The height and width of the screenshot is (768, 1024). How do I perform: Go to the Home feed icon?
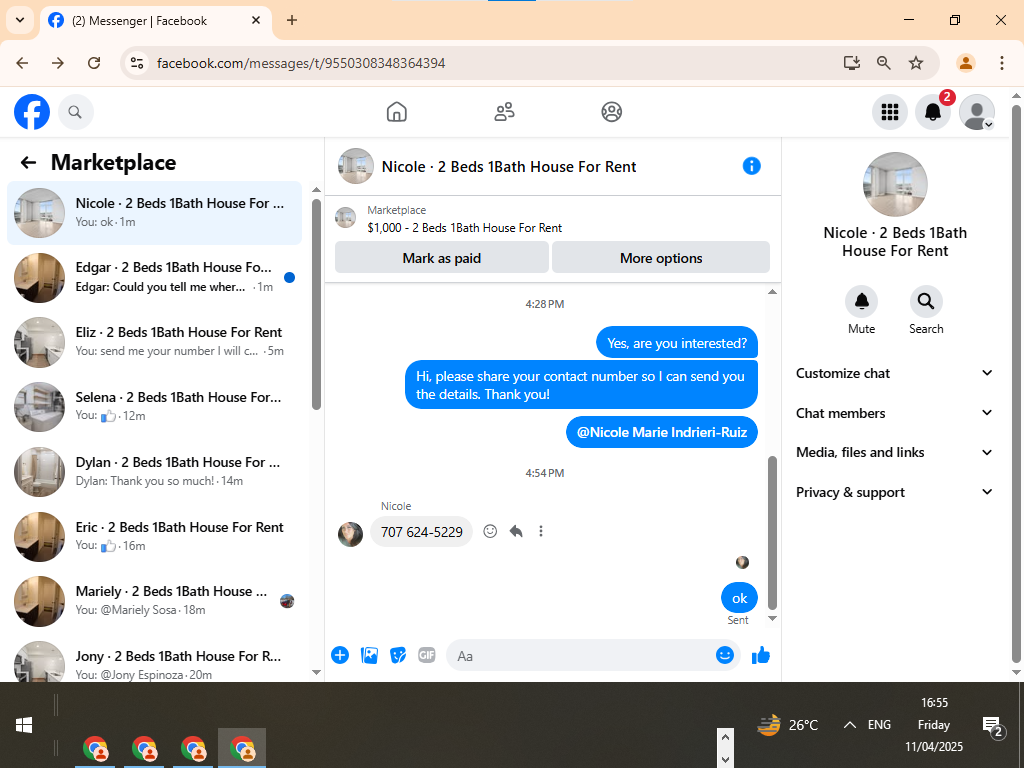[x=396, y=112]
